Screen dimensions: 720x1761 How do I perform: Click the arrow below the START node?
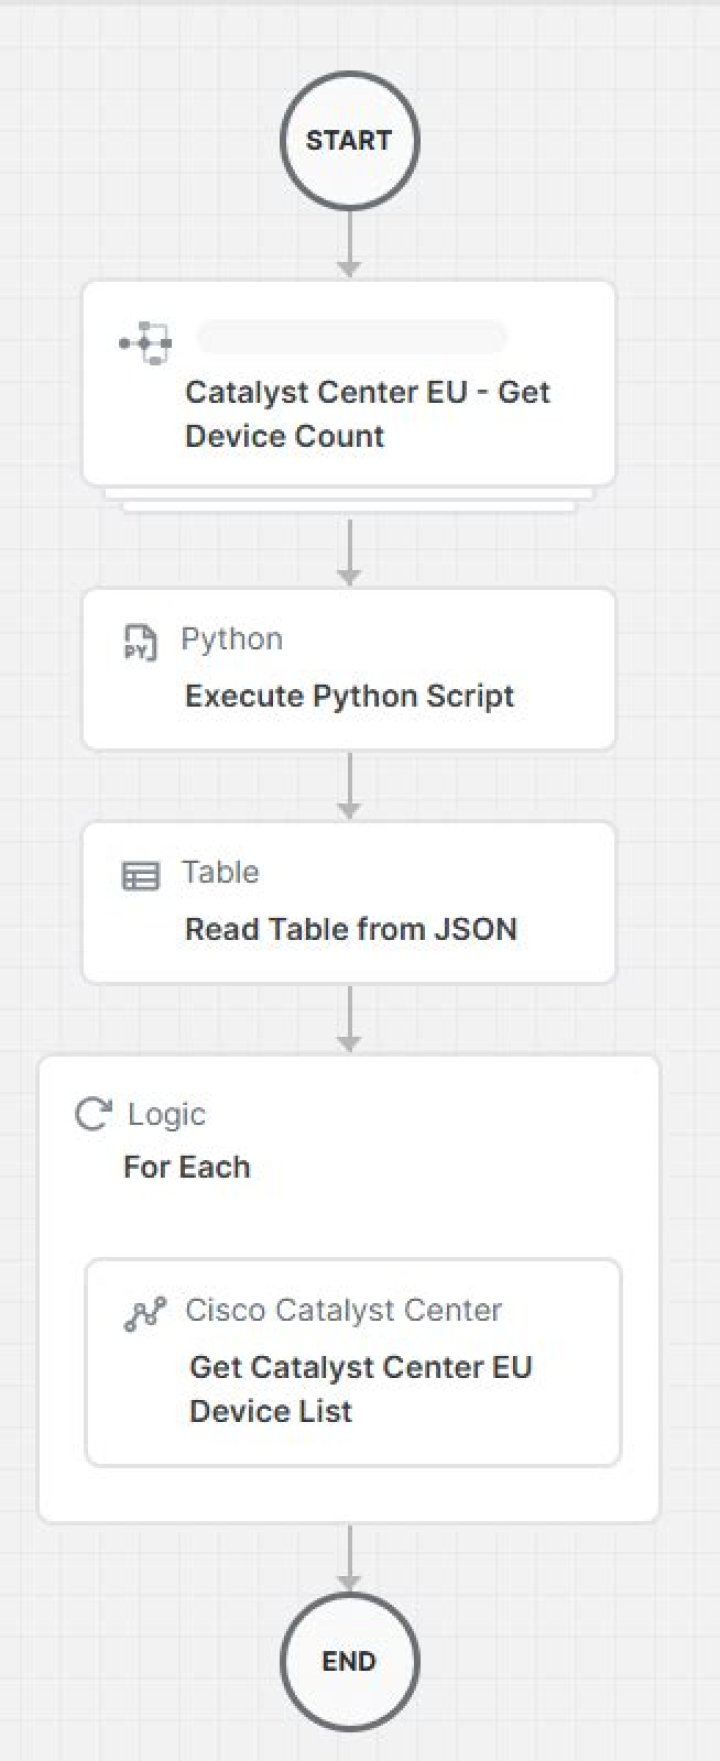[x=349, y=244]
